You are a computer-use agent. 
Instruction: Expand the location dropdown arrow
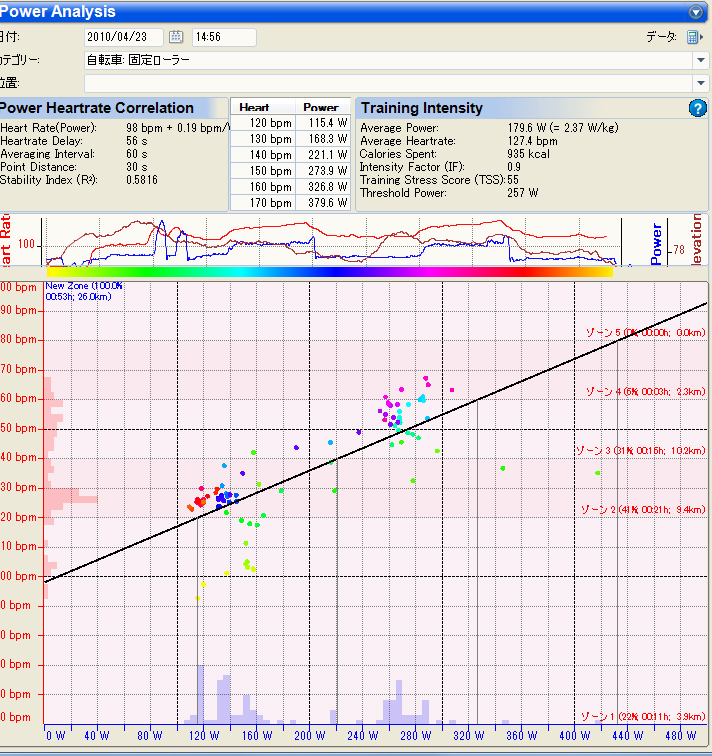tap(700, 83)
